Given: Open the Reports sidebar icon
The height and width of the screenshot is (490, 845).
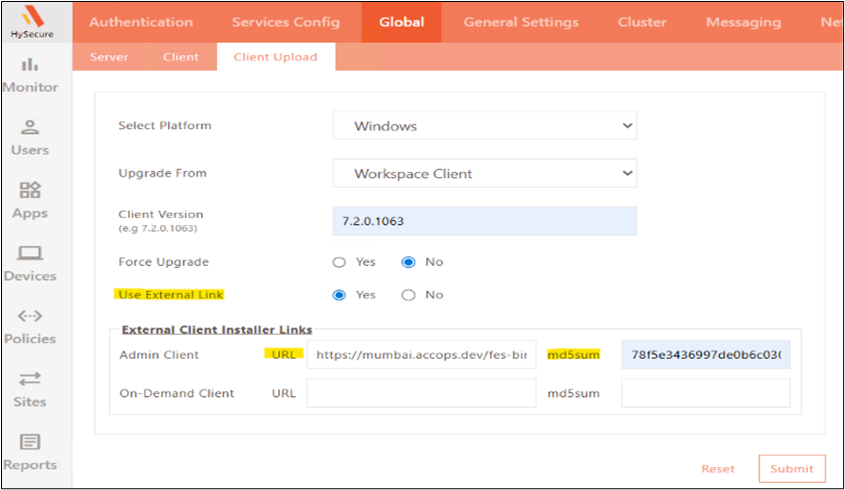Looking at the screenshot, I should coord(30,442).
